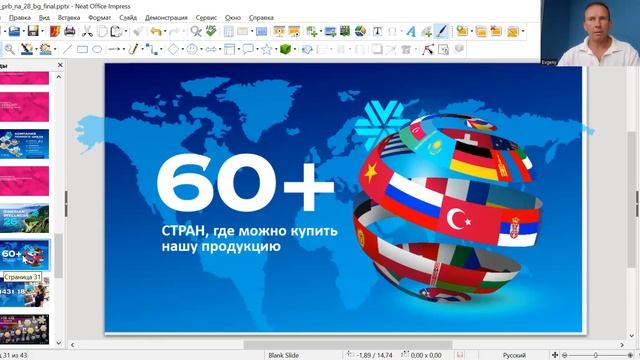Screen dimensions: 640x360
Task: Open the Вставка menu
Action: [69, 18]
